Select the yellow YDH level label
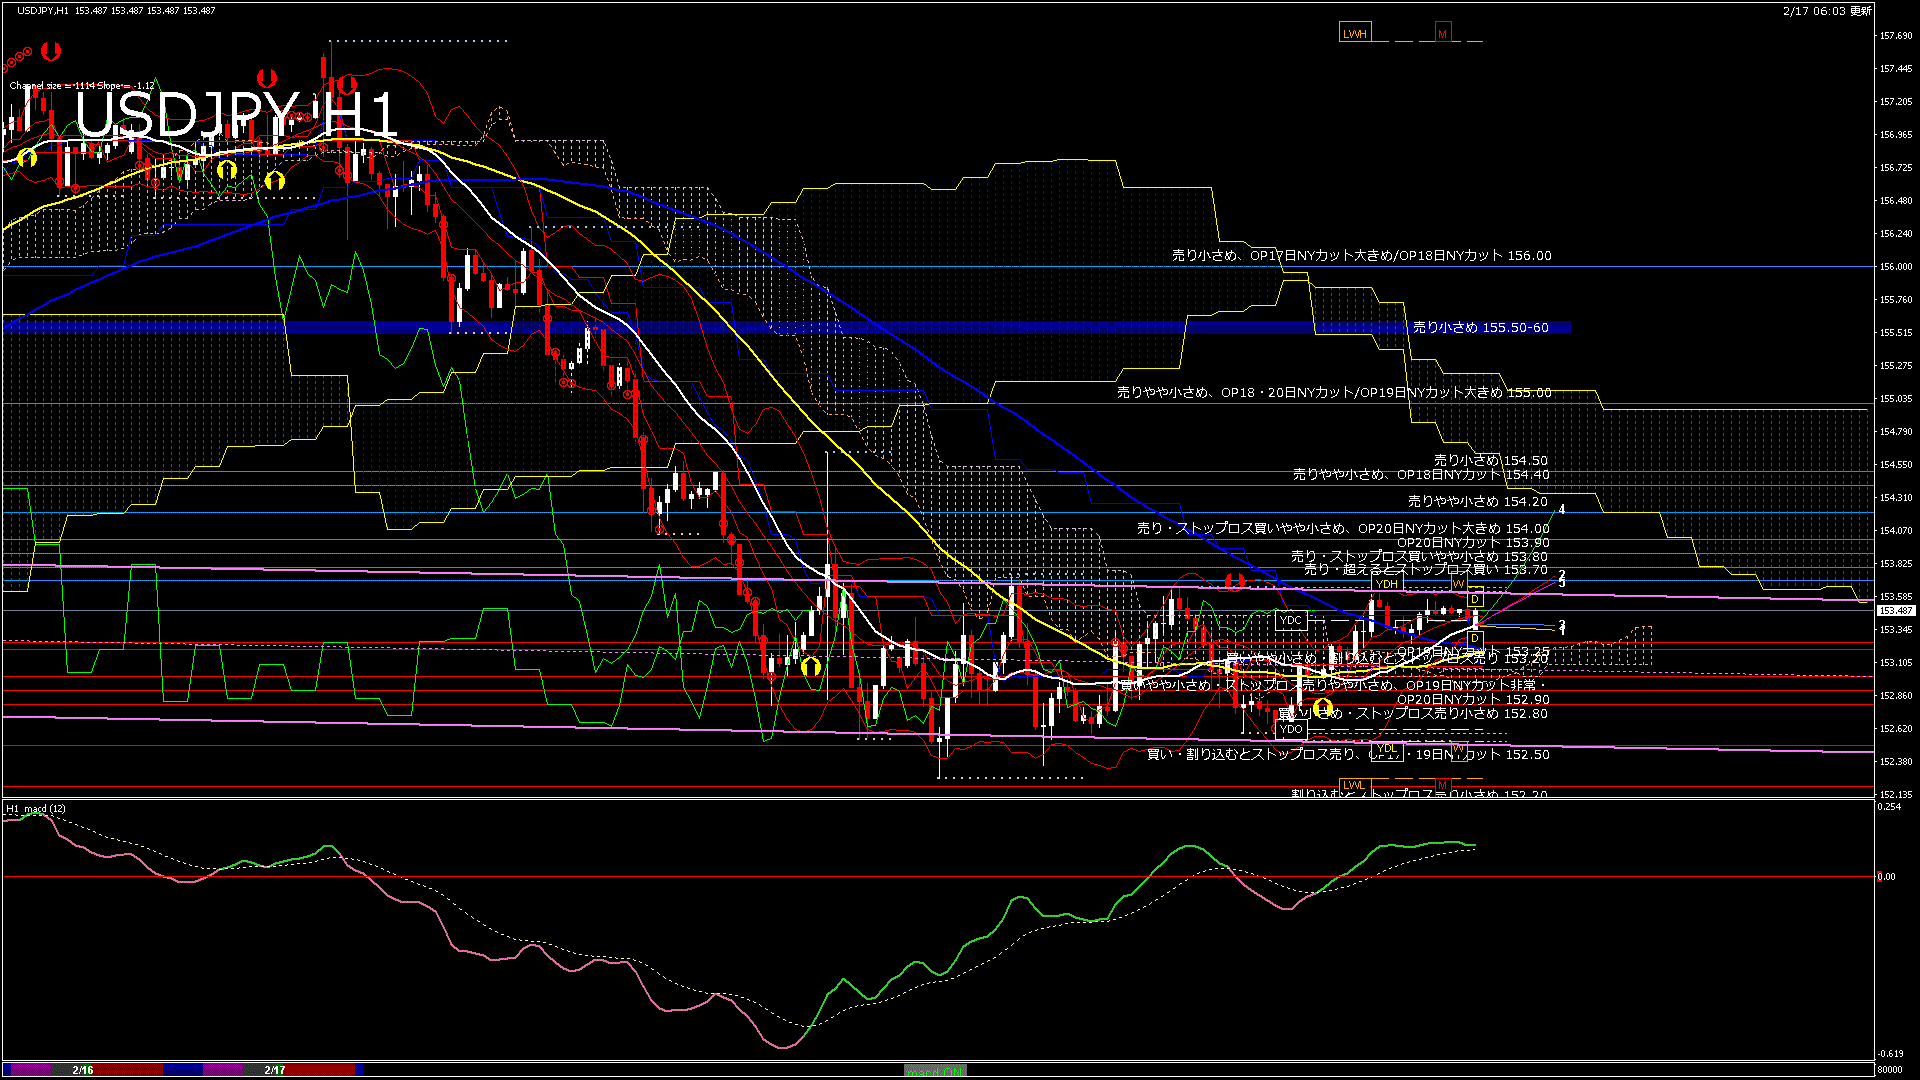This screenshot has height=1080, width=1920. coord(1386,584)
